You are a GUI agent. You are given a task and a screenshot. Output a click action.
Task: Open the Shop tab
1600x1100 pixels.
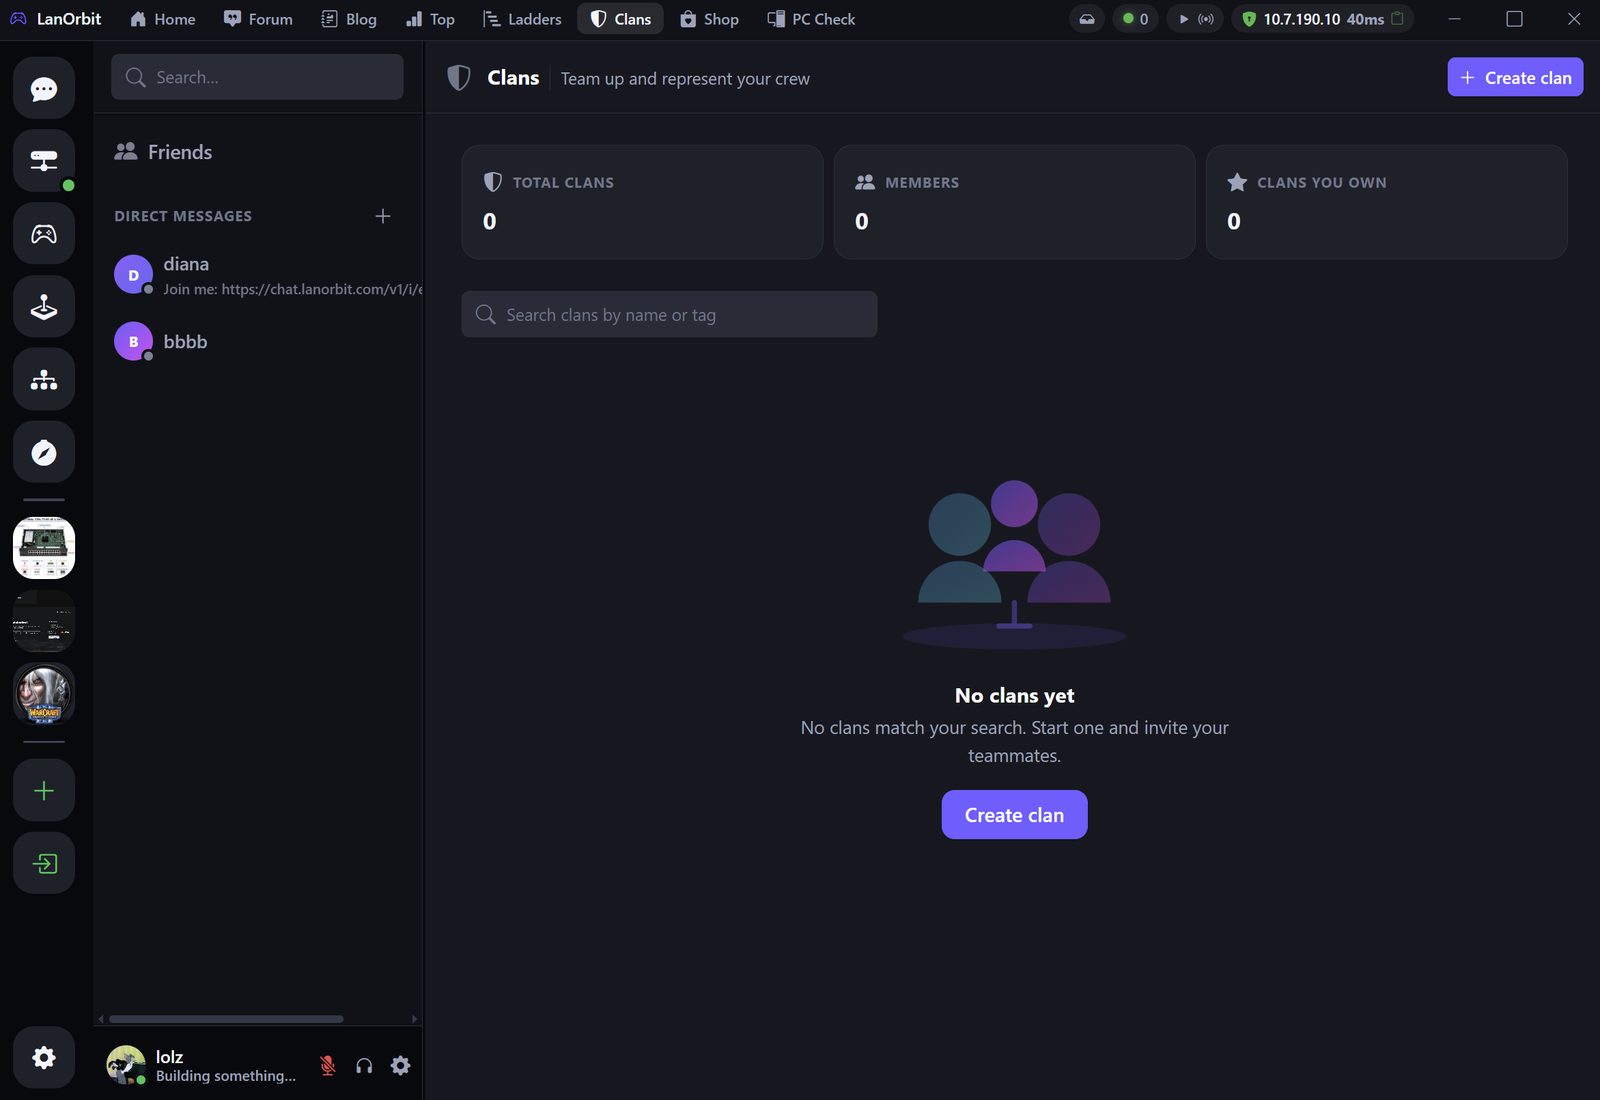point(709,19)
